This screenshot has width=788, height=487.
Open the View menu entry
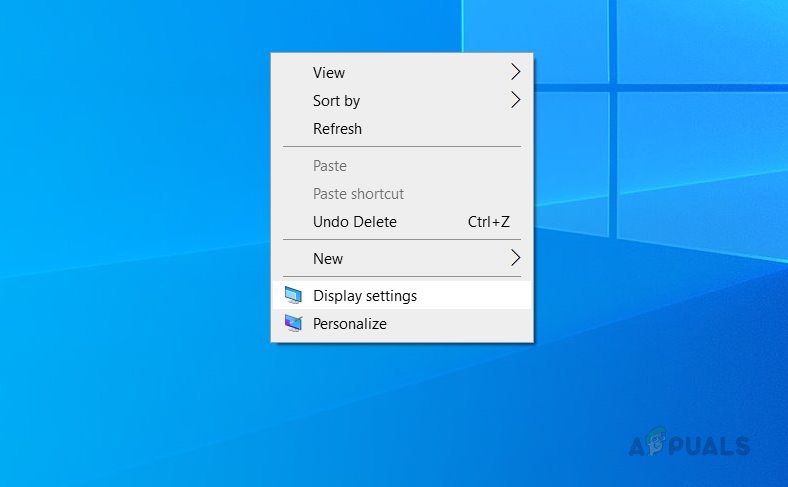tap(402, 72)
